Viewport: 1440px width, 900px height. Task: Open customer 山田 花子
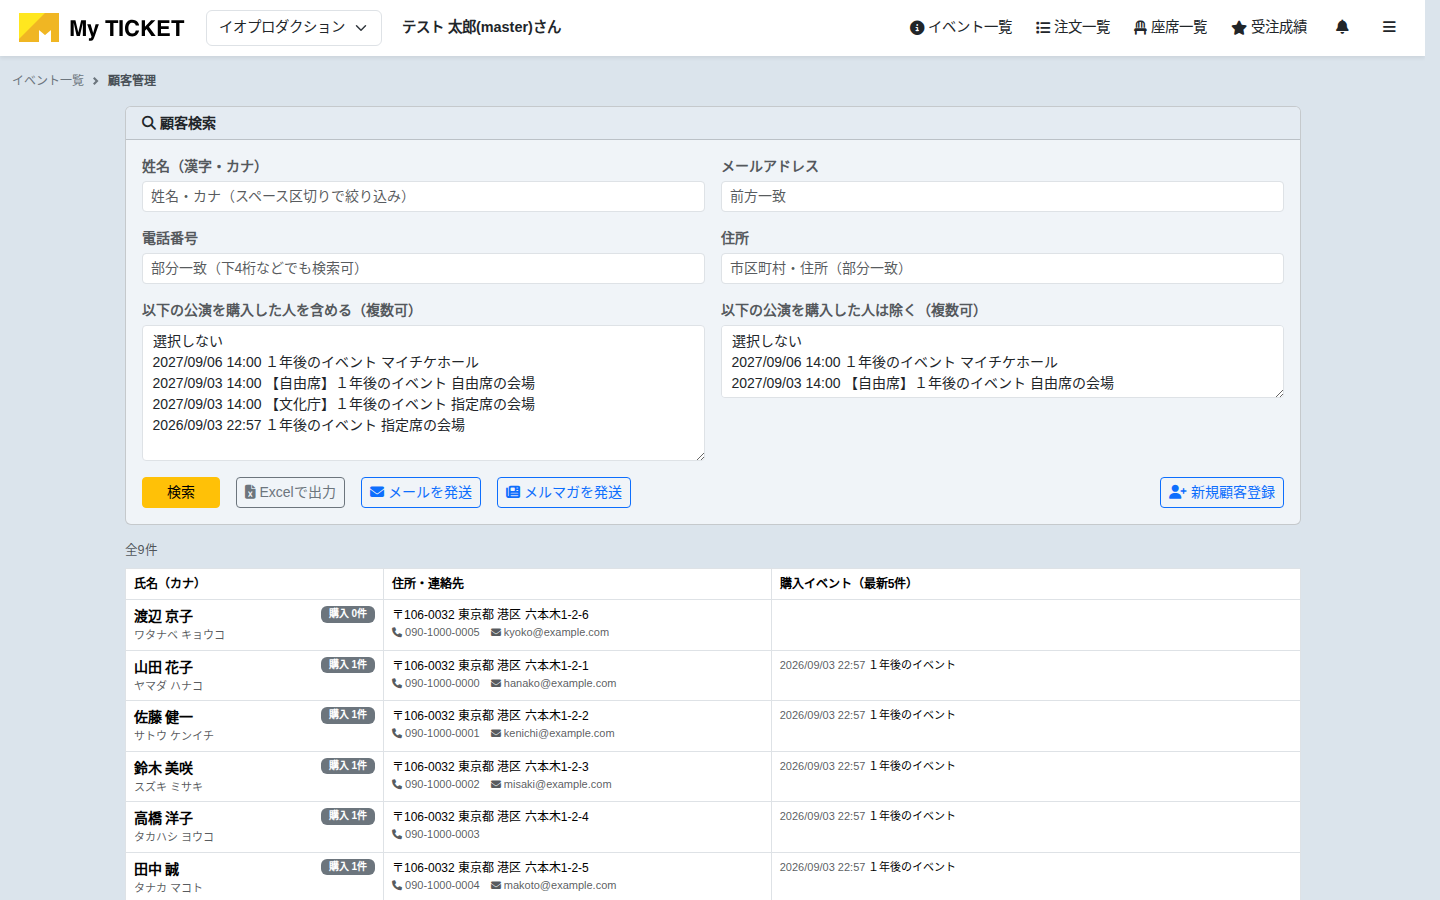coord(163,667)
